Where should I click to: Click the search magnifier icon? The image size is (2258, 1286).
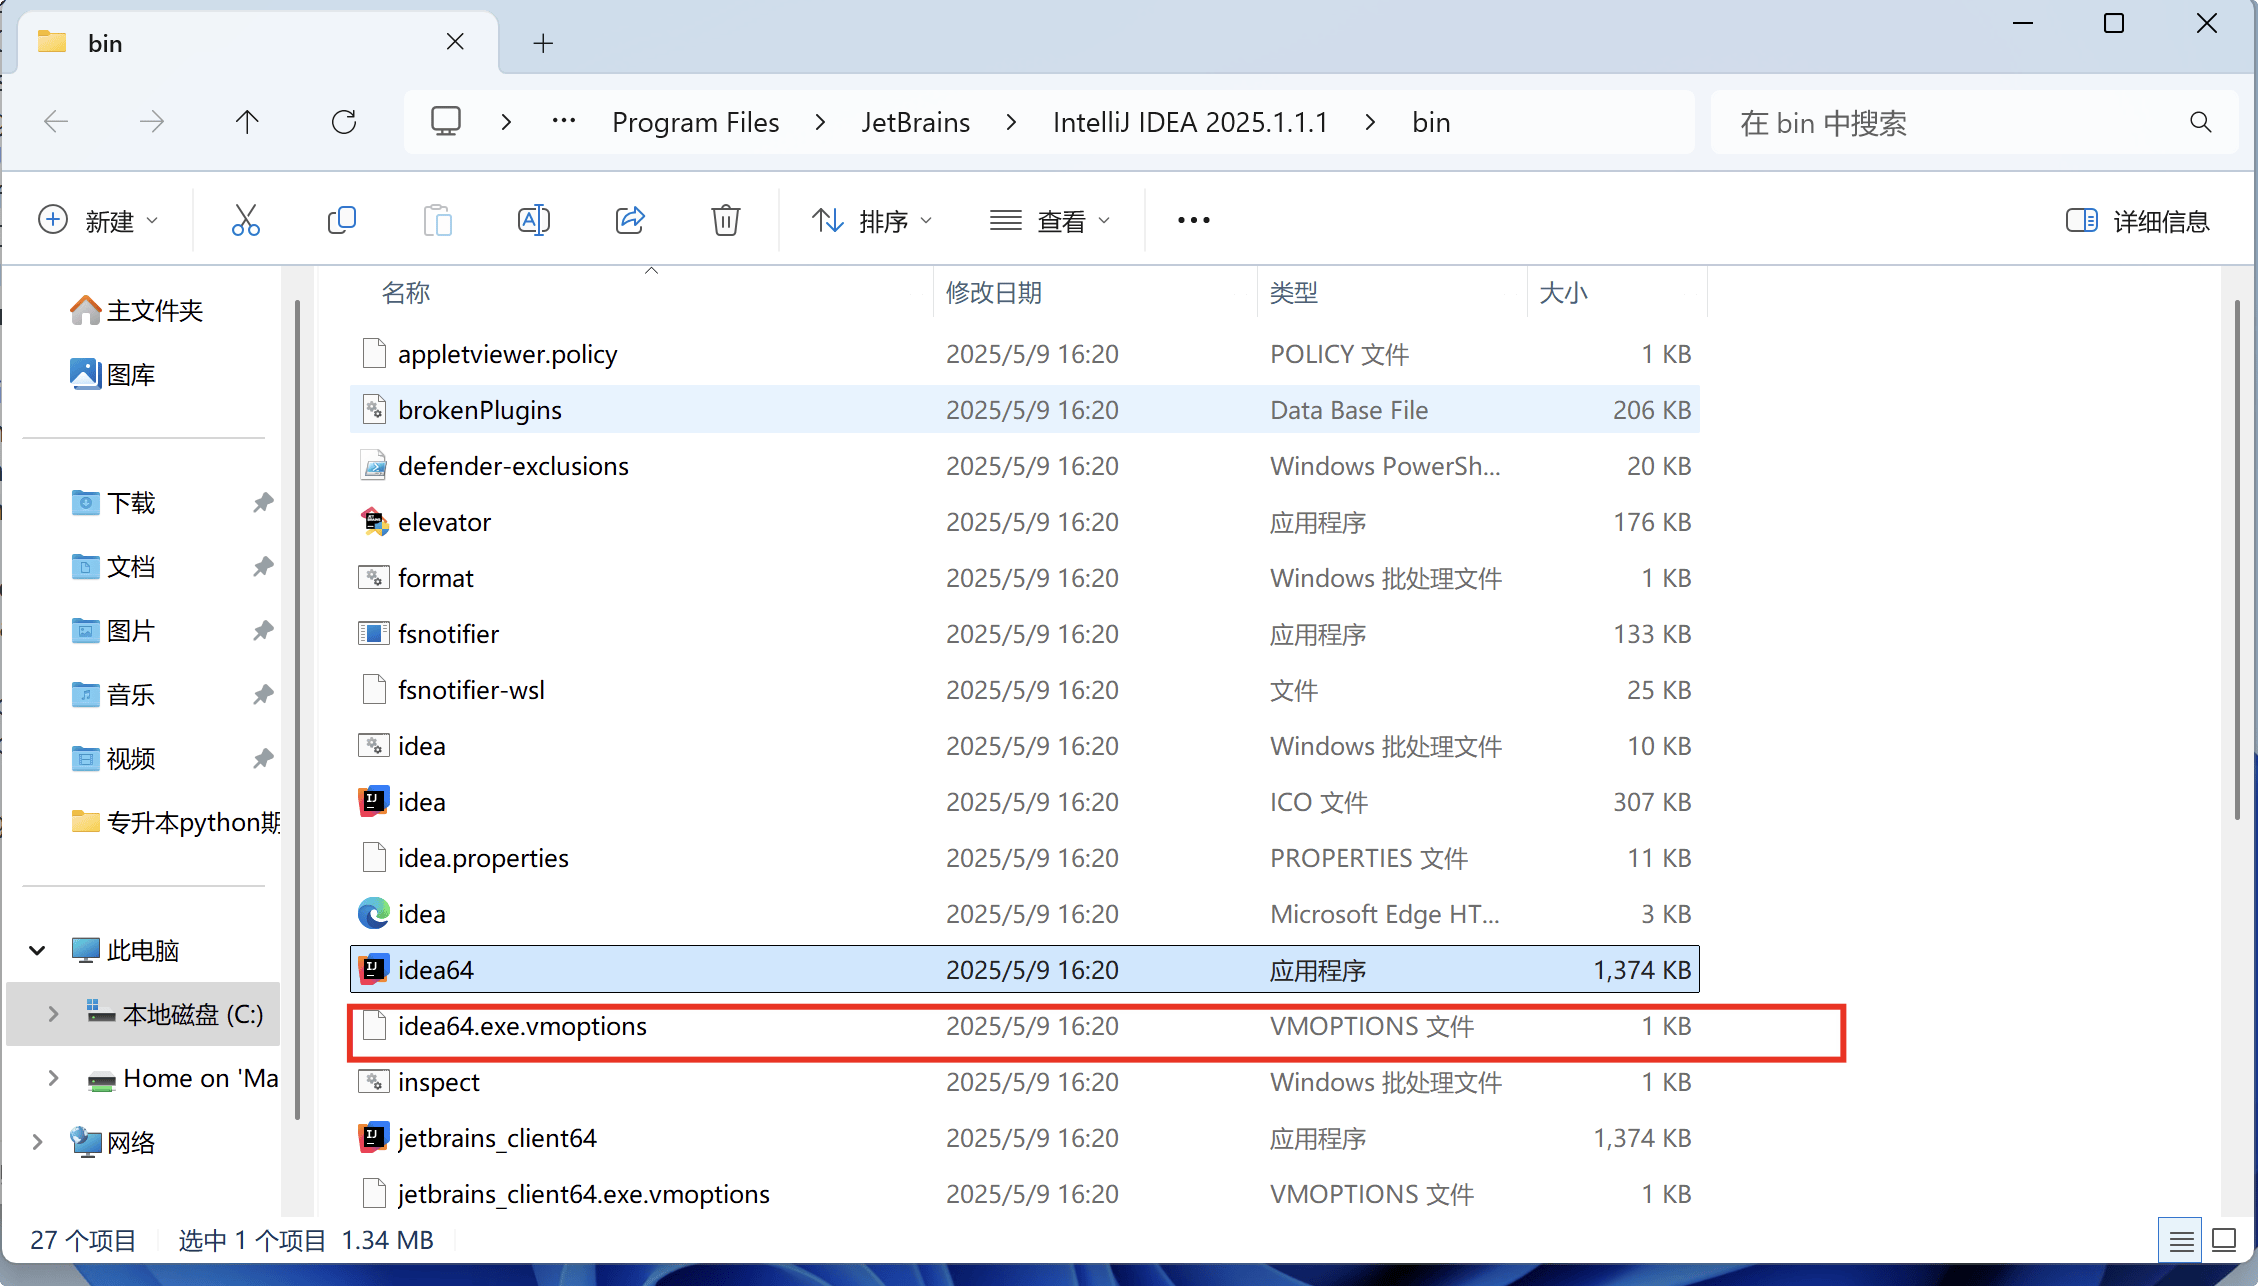[2200, 122]
